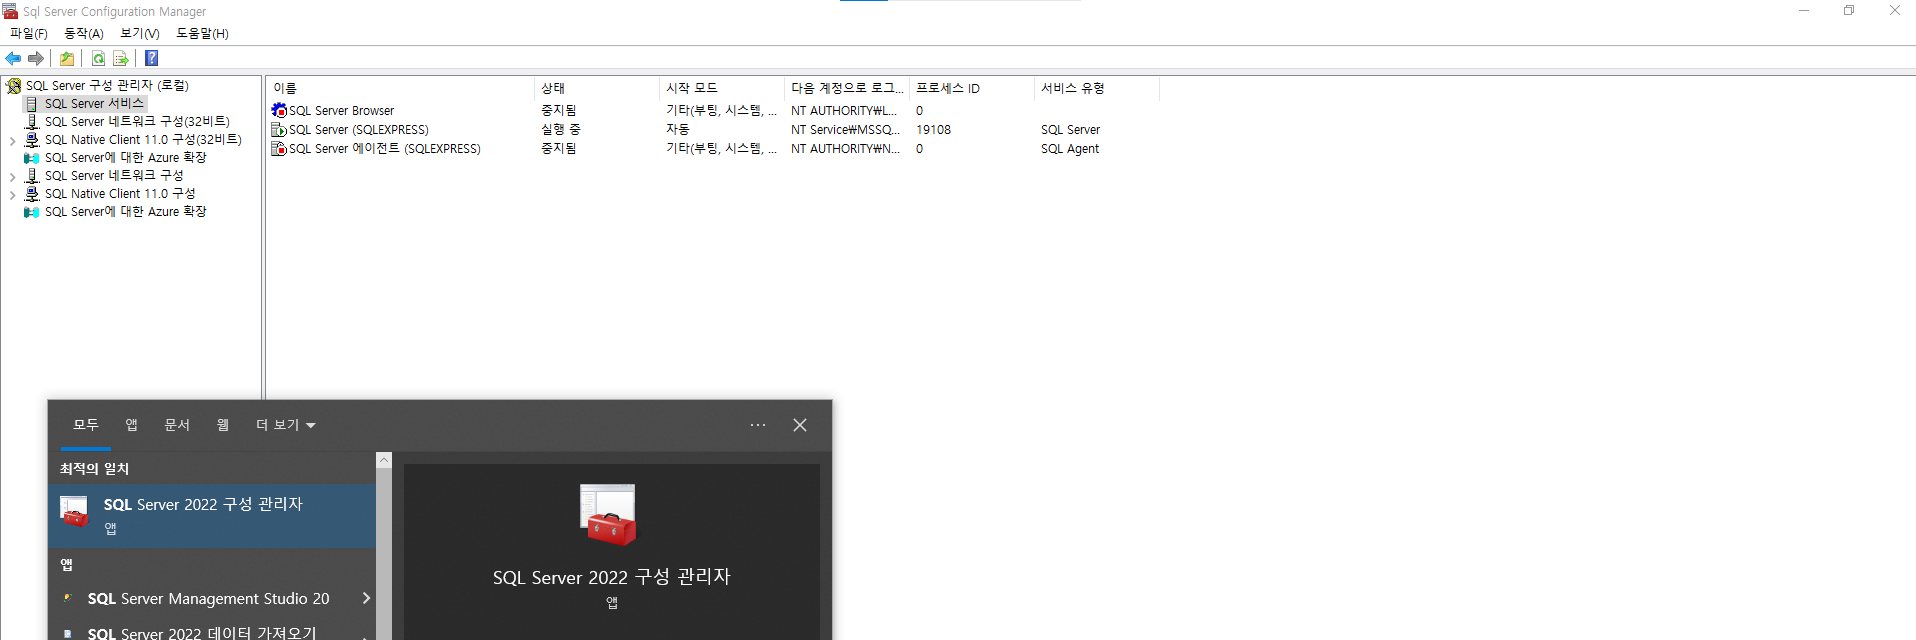Screen dimensions: 1916x640
Task: Click the Export list toolbar icon
Action: [121, 59]
